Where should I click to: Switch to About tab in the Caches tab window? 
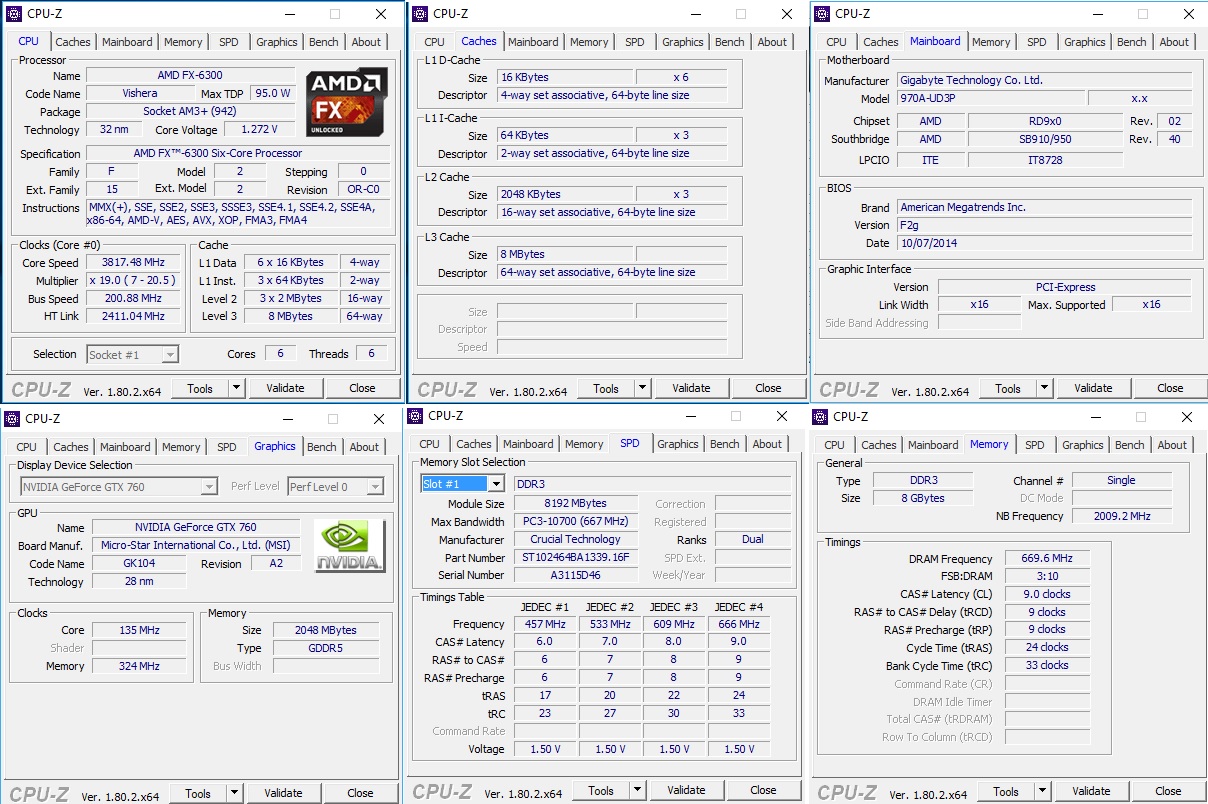point(772,42)
